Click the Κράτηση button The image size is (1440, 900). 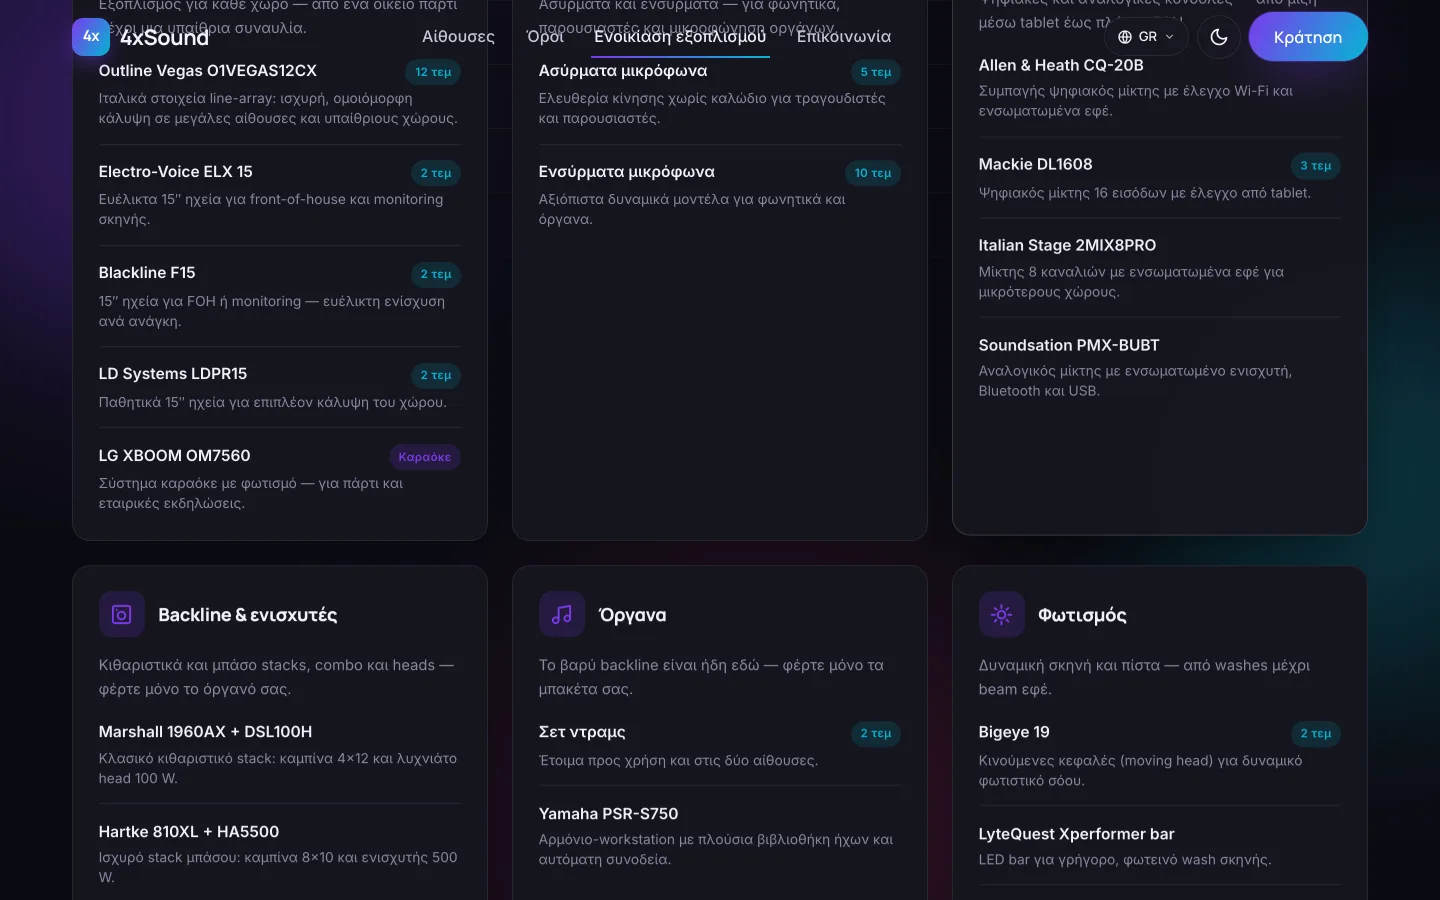(1307, 37)
